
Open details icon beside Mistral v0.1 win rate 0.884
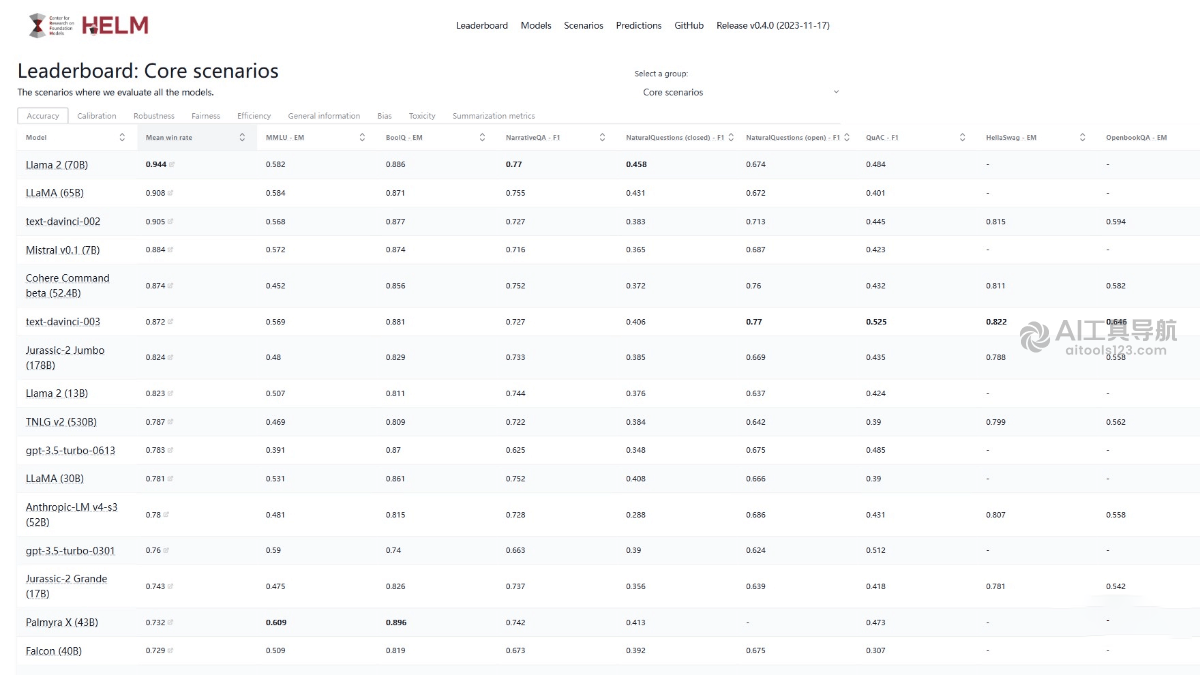[172, 250]
